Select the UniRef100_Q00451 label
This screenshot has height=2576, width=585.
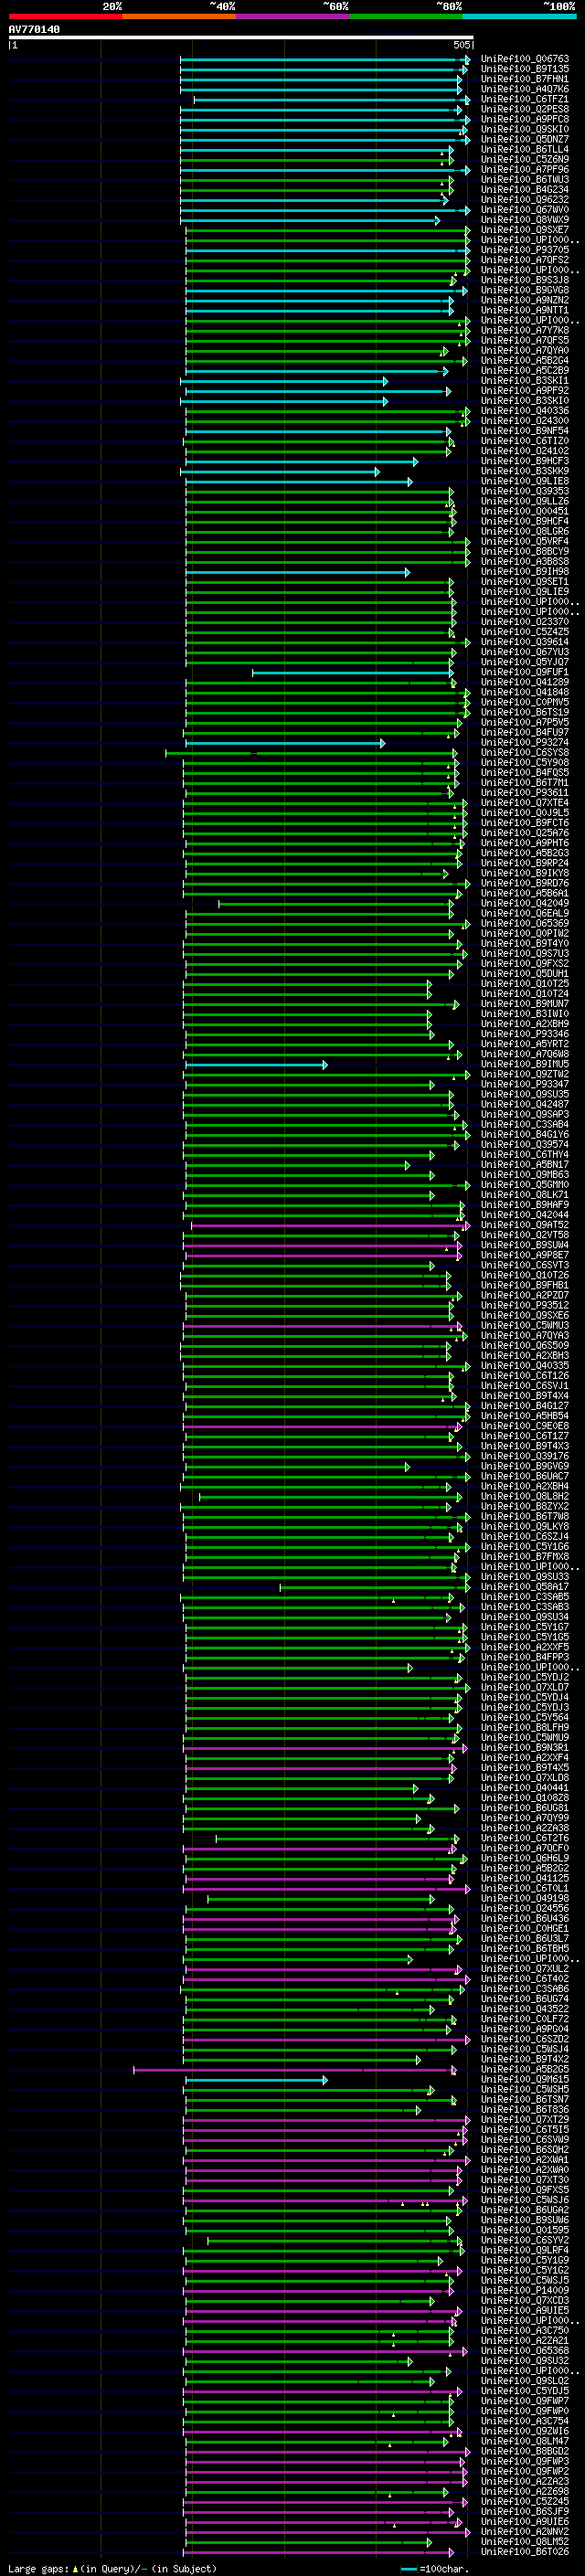pyautogui.click(x=525, y=511)
